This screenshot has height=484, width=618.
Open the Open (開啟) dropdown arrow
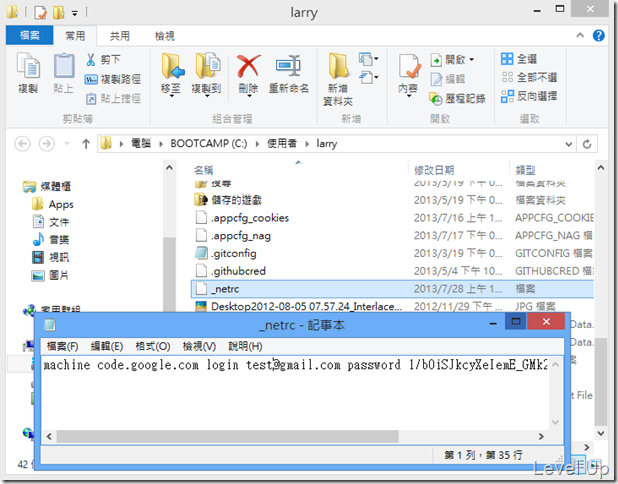(x=472, y=60)
